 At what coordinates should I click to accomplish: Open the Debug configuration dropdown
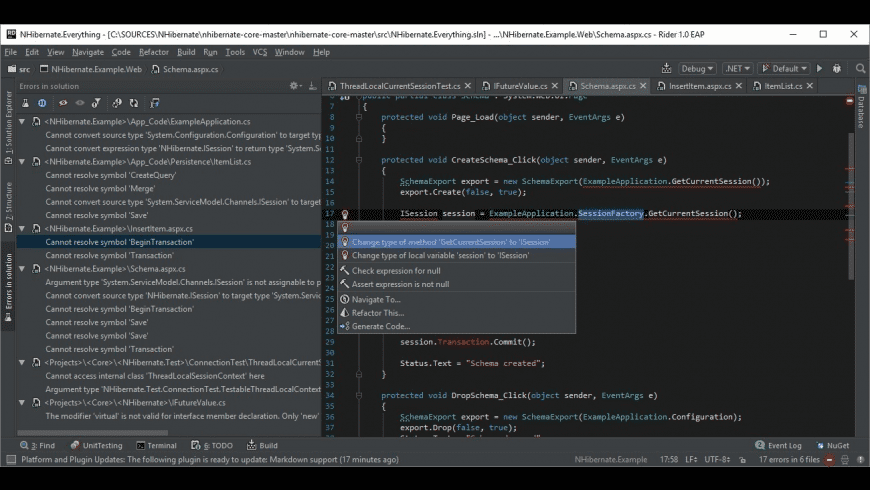(696, 69)
